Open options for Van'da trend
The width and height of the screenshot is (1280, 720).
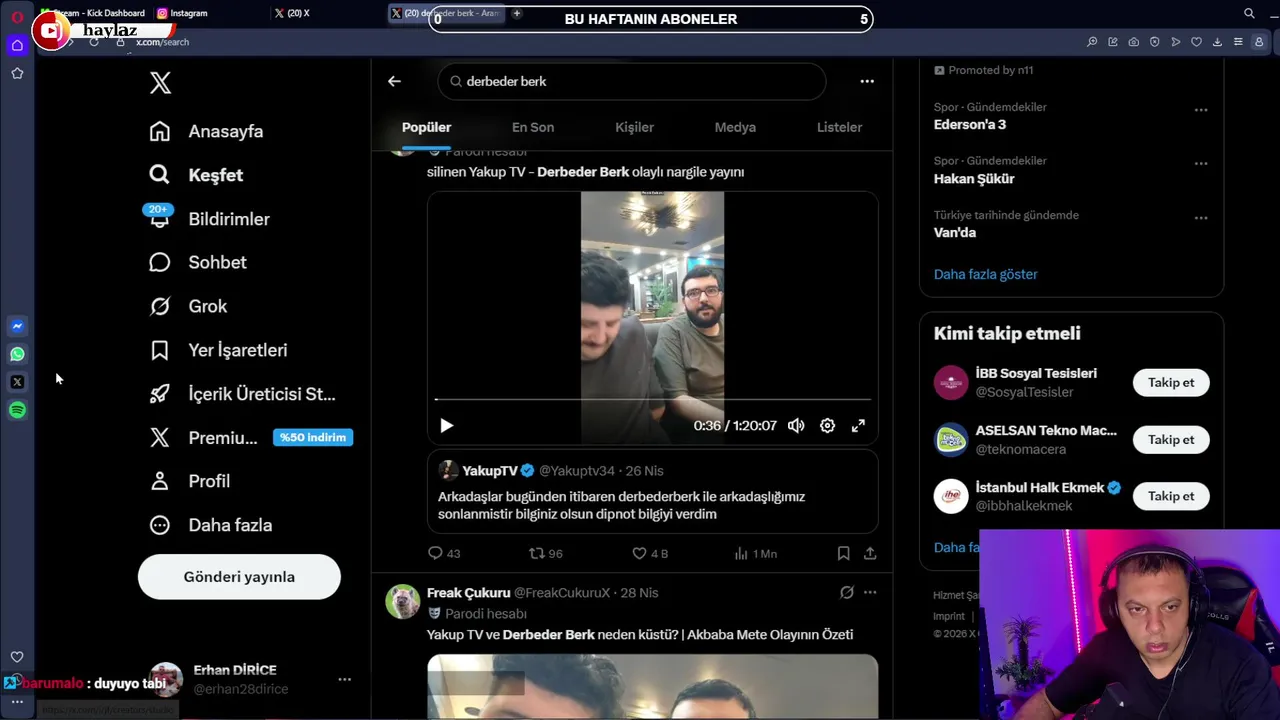(x=1201, y=217)
